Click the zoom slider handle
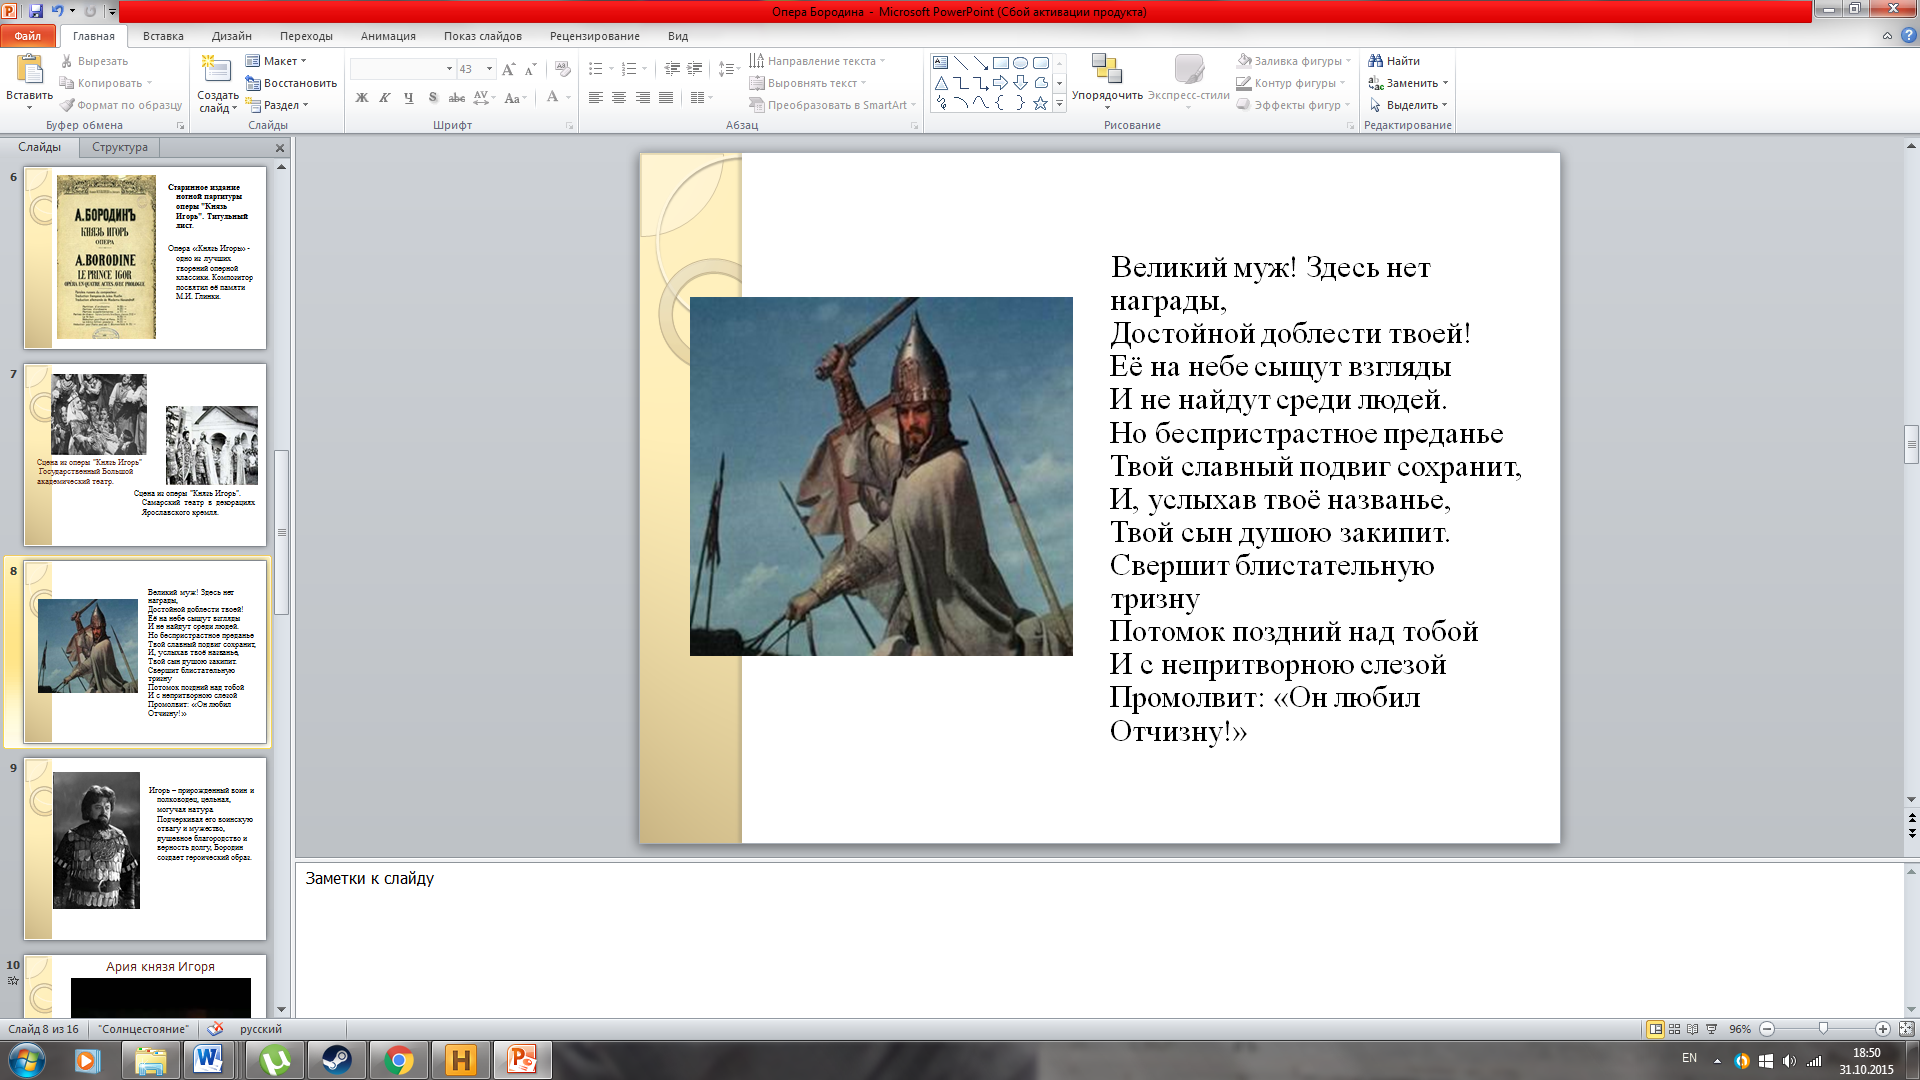The width and height of the screenshot is (1920, 1080). click(x=1823, y=1029)
